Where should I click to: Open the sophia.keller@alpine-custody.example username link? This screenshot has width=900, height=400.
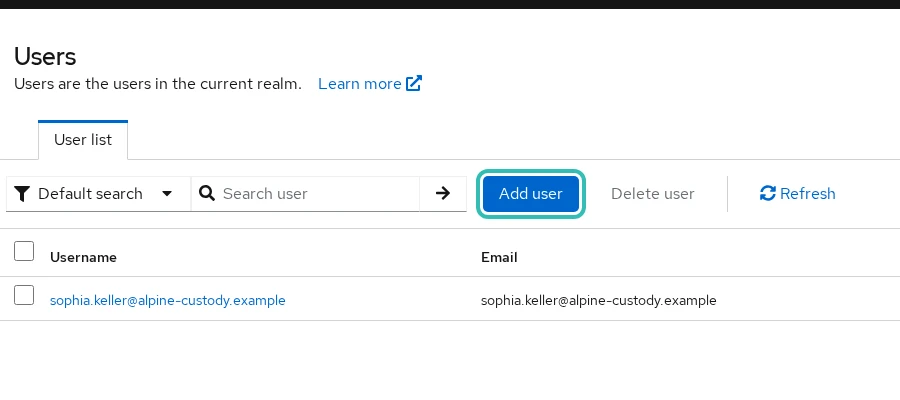click(168, 300)
